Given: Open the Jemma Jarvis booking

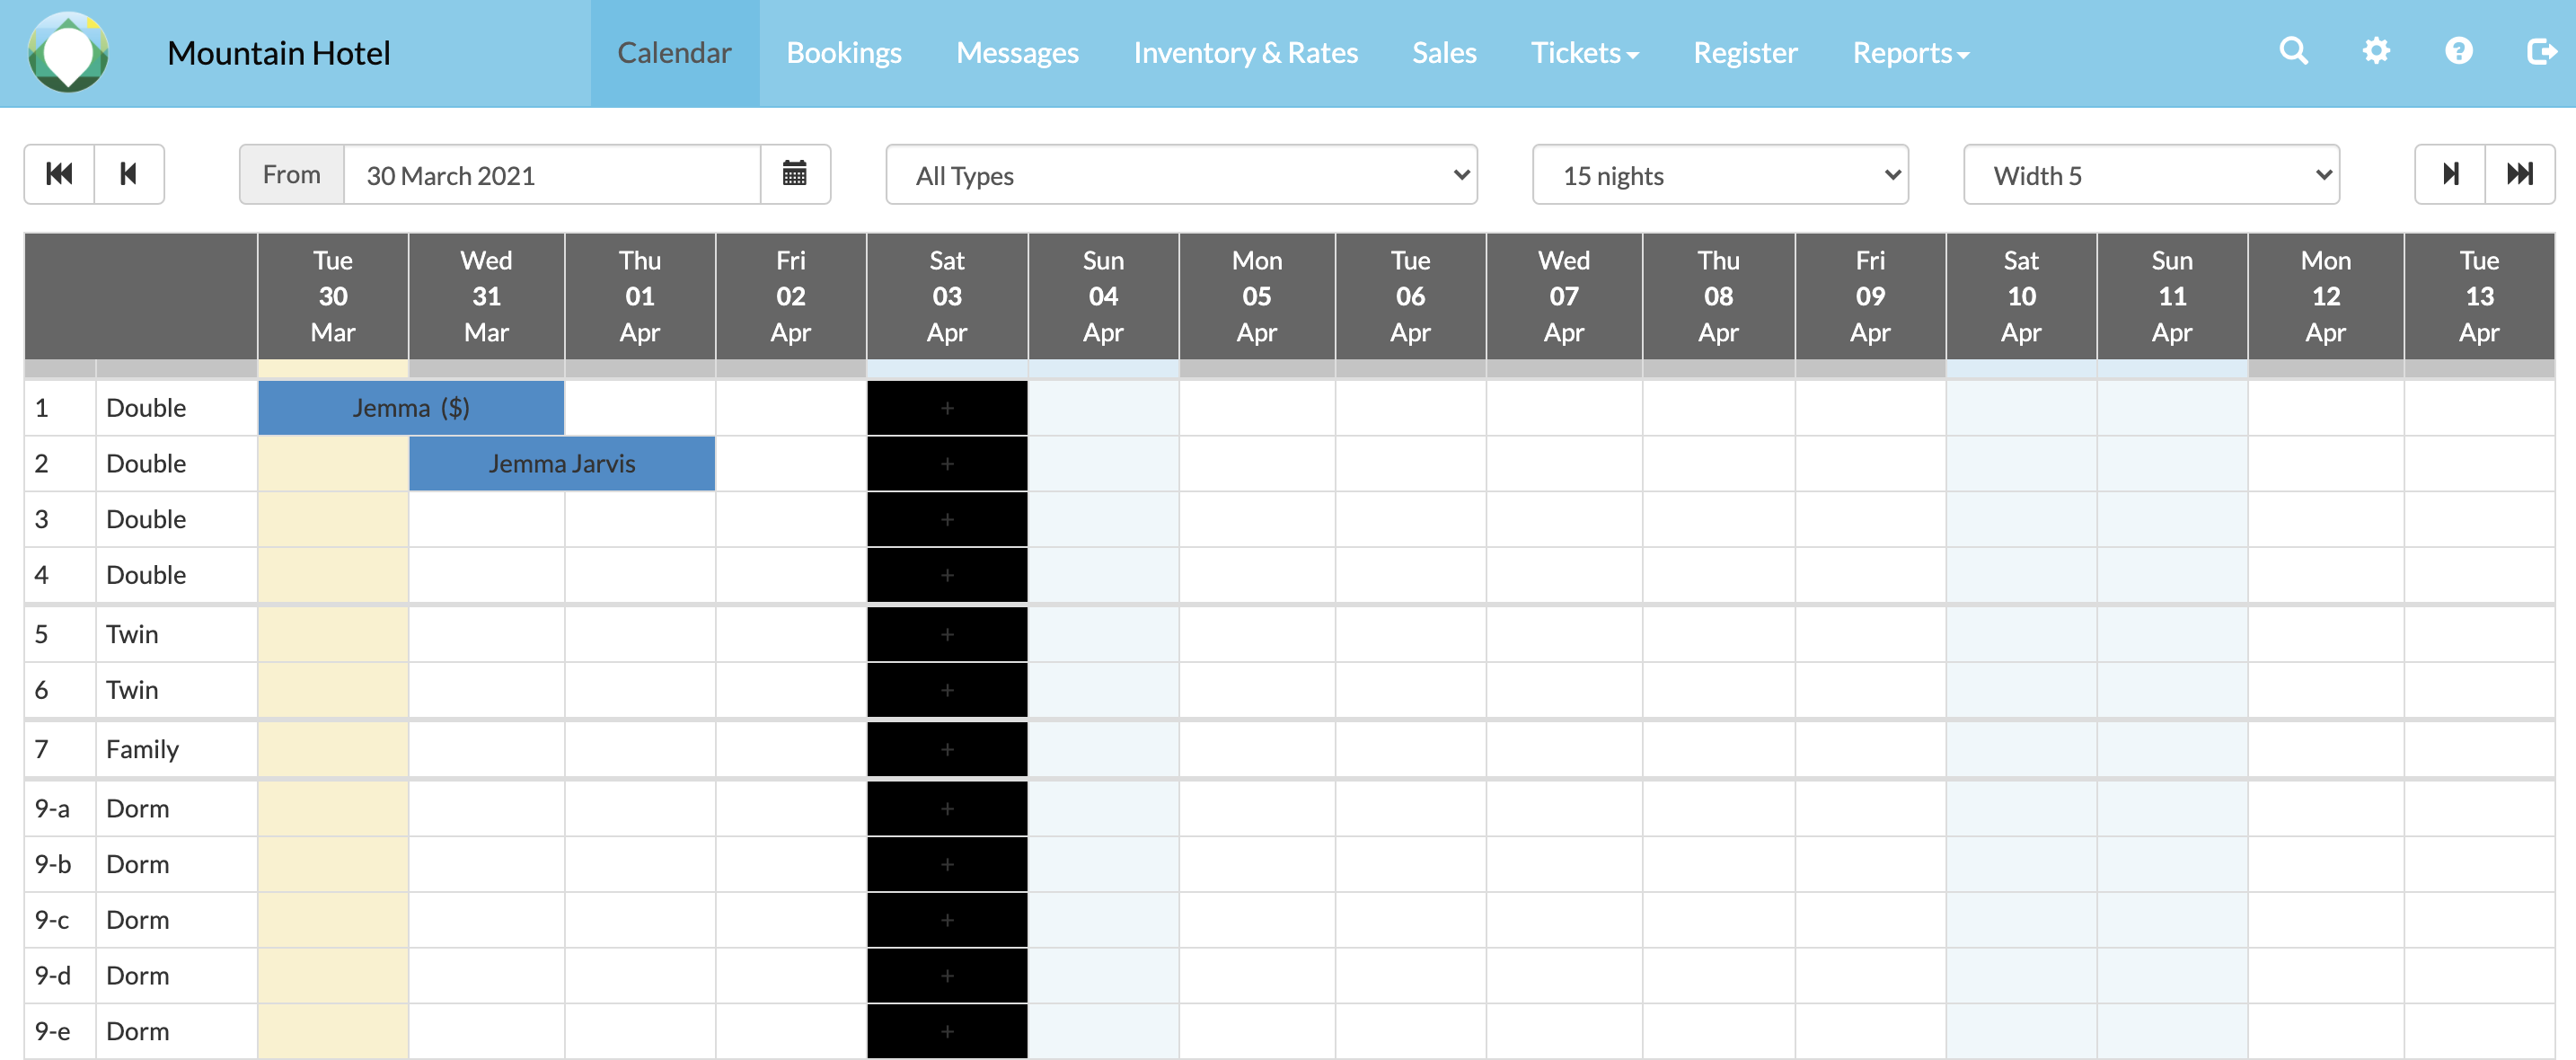Looking at the screenshot, I should click(x=561, y=464).
